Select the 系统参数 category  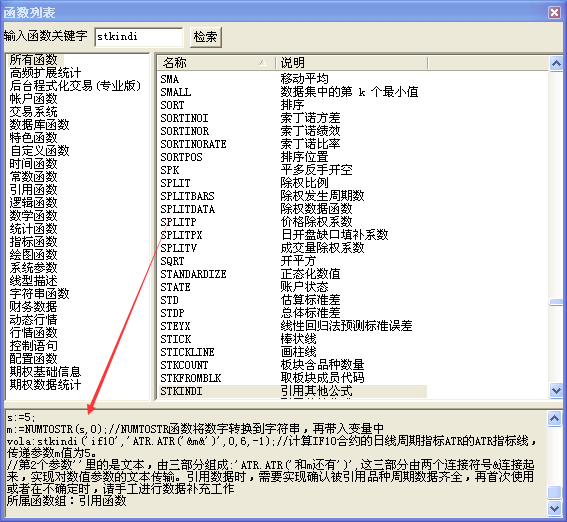pyautogui.click(x=34, y=268)
